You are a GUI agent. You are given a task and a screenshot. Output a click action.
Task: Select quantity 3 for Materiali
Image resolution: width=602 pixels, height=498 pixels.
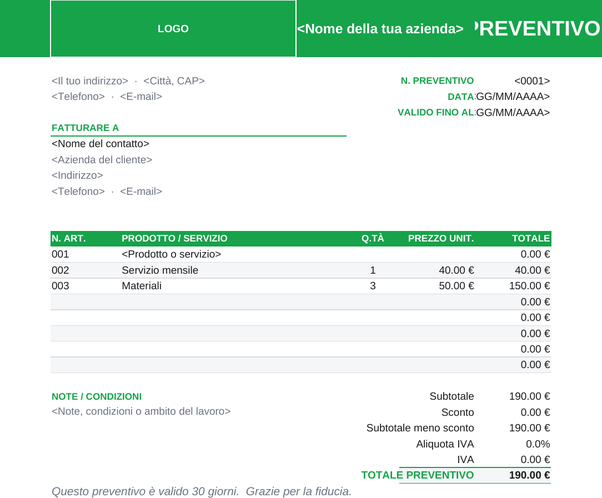[372, 286]
